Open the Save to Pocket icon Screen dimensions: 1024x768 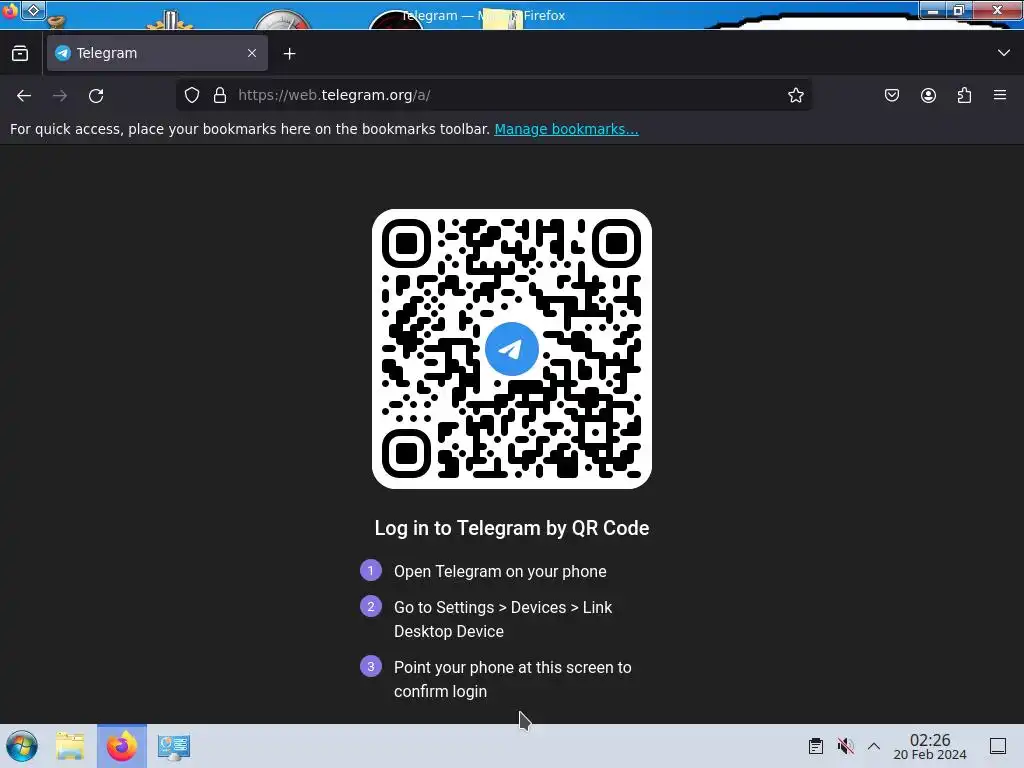tap(891, 95)
